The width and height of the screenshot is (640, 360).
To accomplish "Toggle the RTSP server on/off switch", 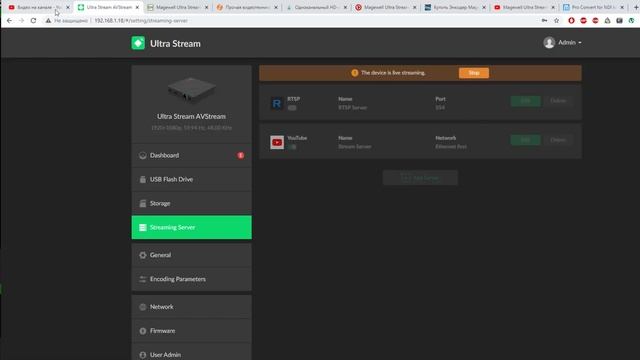I will click(292, 108).
